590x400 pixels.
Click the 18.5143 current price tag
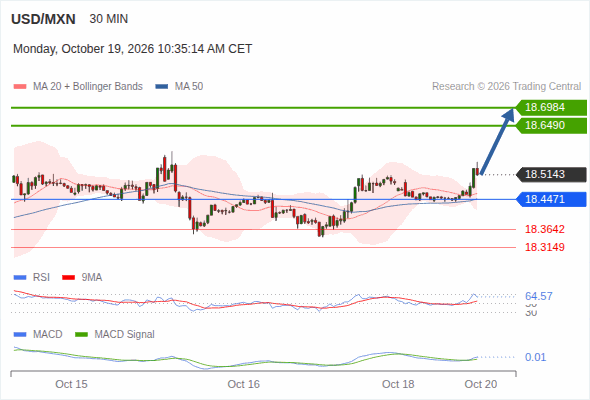(x=551, y=174)
